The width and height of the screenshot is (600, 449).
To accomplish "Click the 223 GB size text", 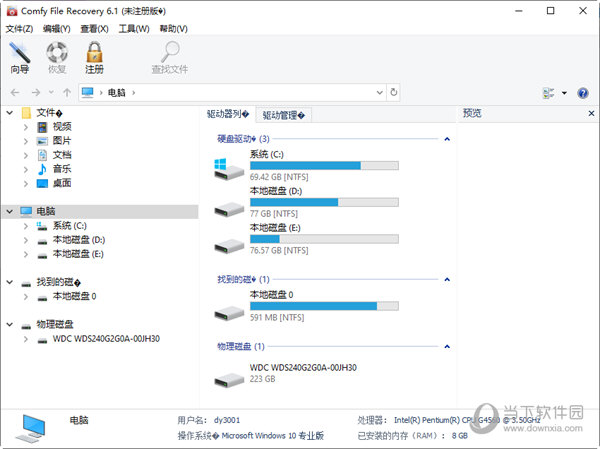I will click(x=262, y=379).
